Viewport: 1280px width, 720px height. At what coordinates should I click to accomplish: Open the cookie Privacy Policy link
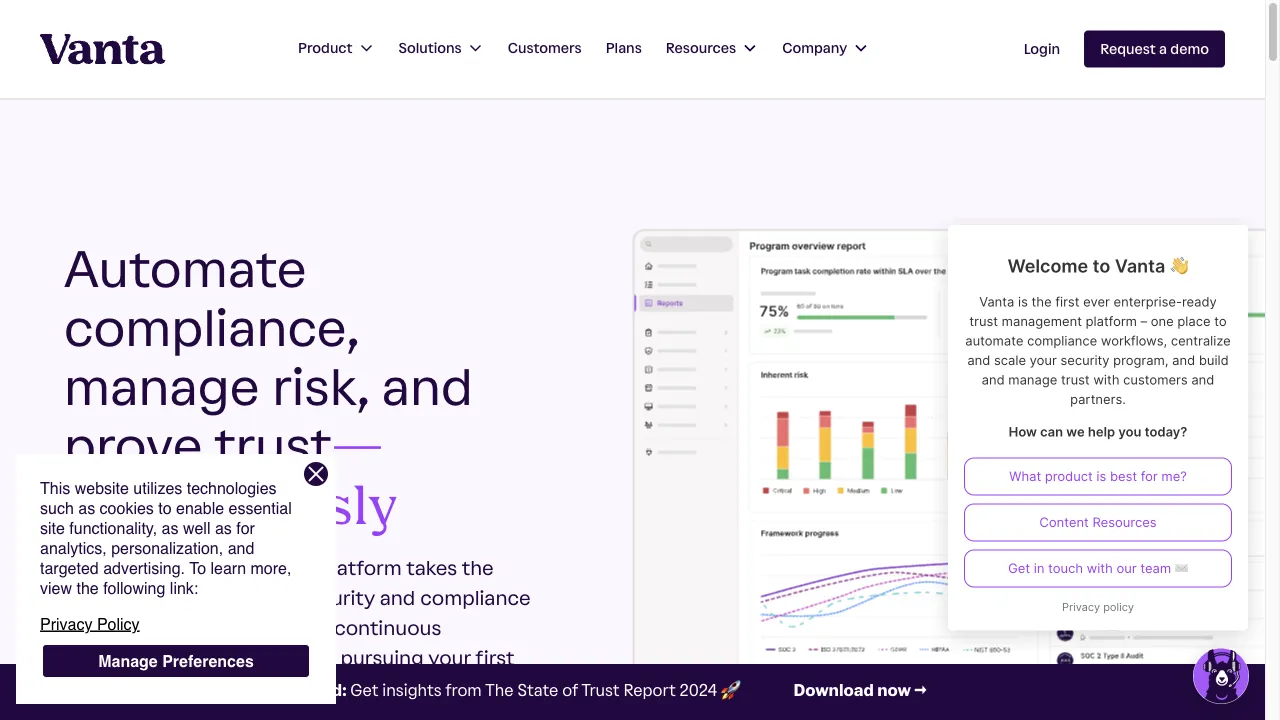click(90, 624)
